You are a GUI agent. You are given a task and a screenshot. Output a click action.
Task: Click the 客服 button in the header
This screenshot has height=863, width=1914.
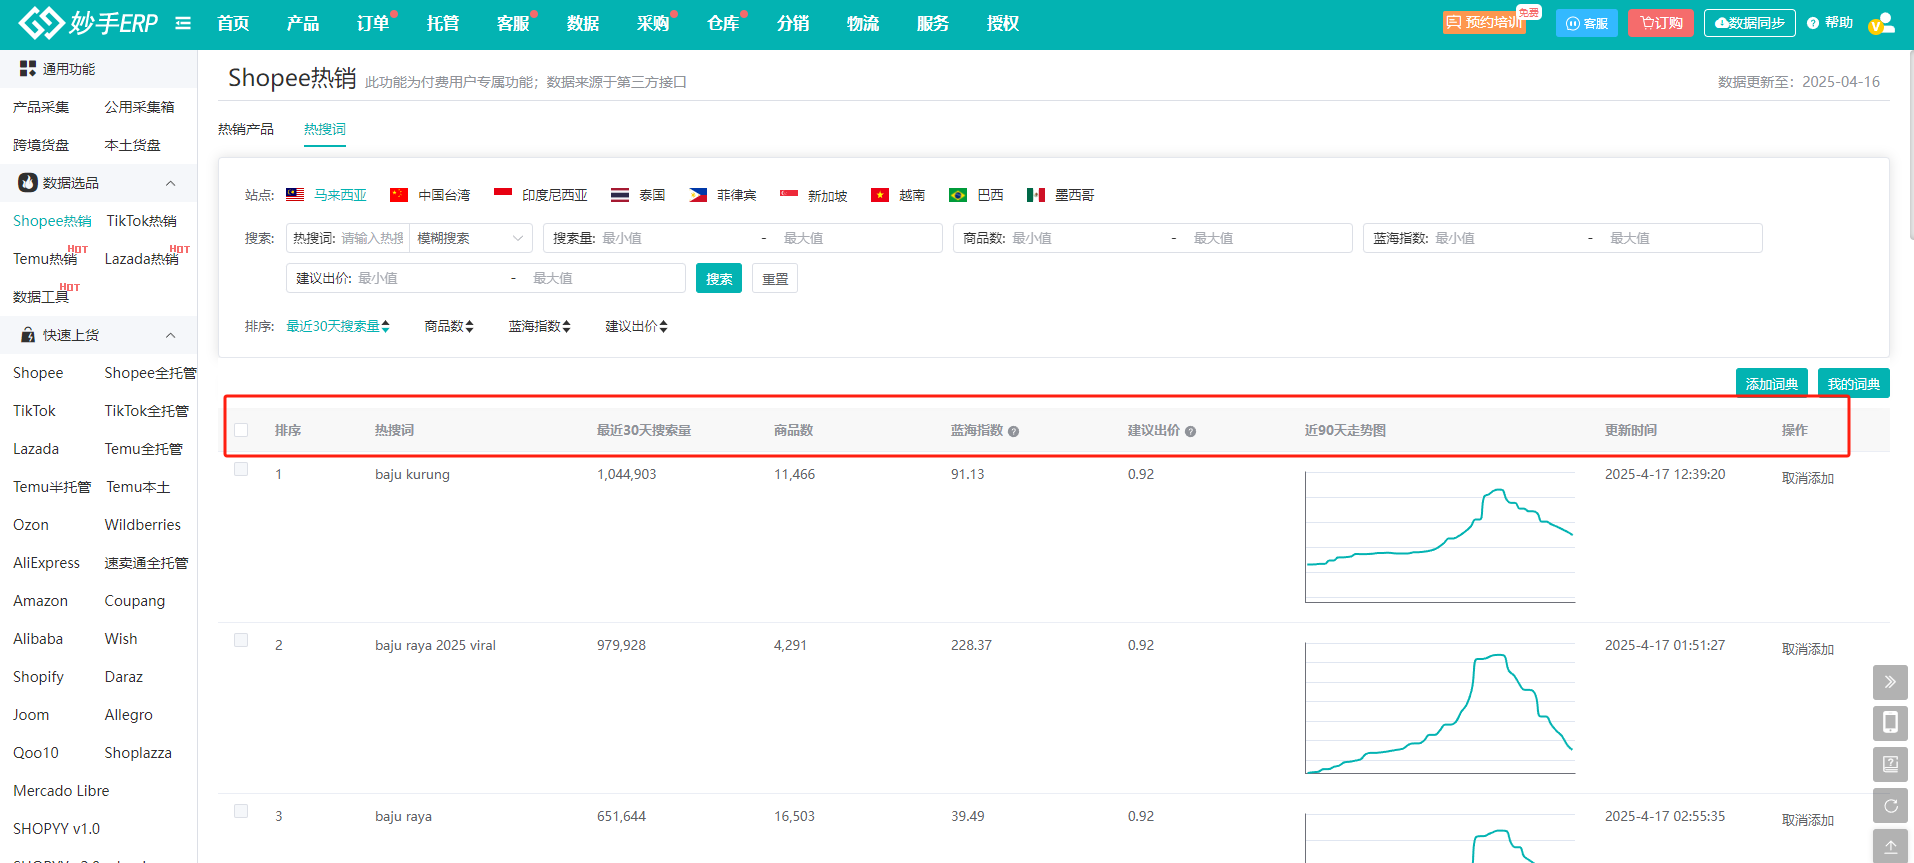click(x=1587, y=23)
